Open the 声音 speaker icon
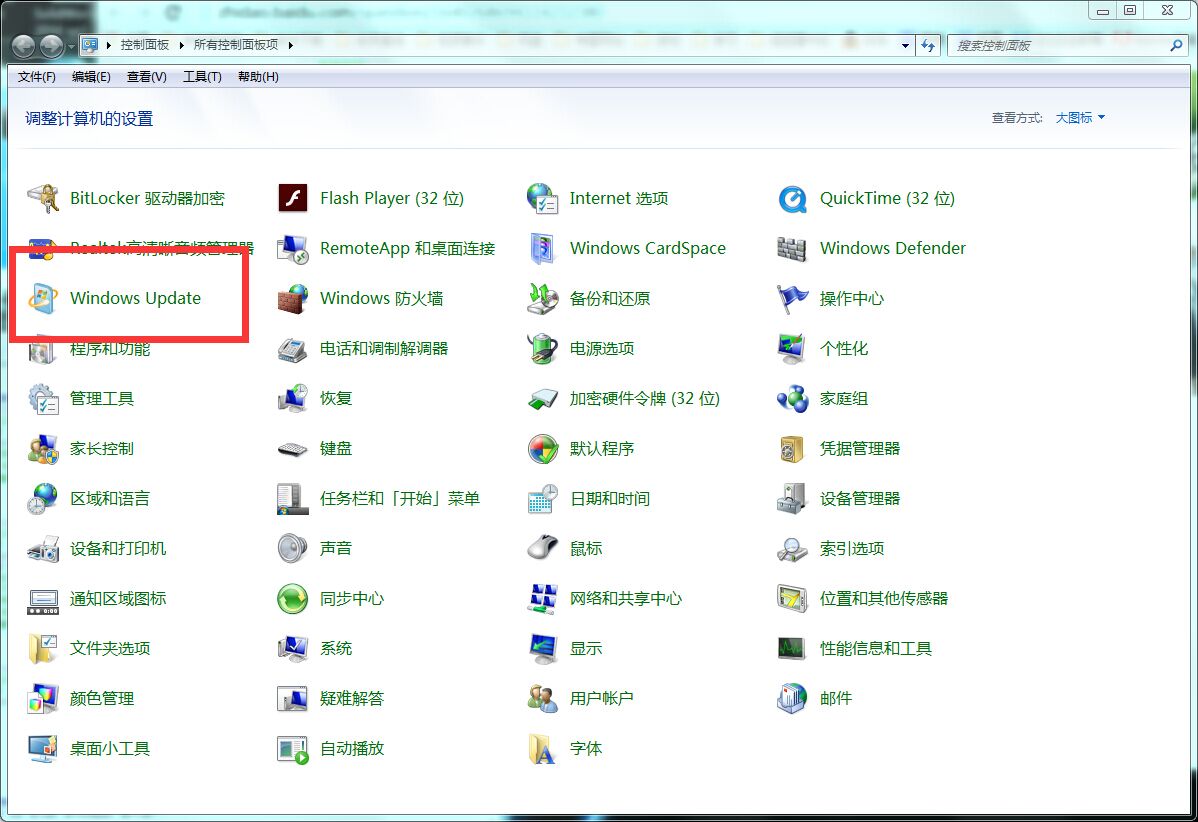The width and height of the screenshot is (1198, 822). click(x=293, y=549)
